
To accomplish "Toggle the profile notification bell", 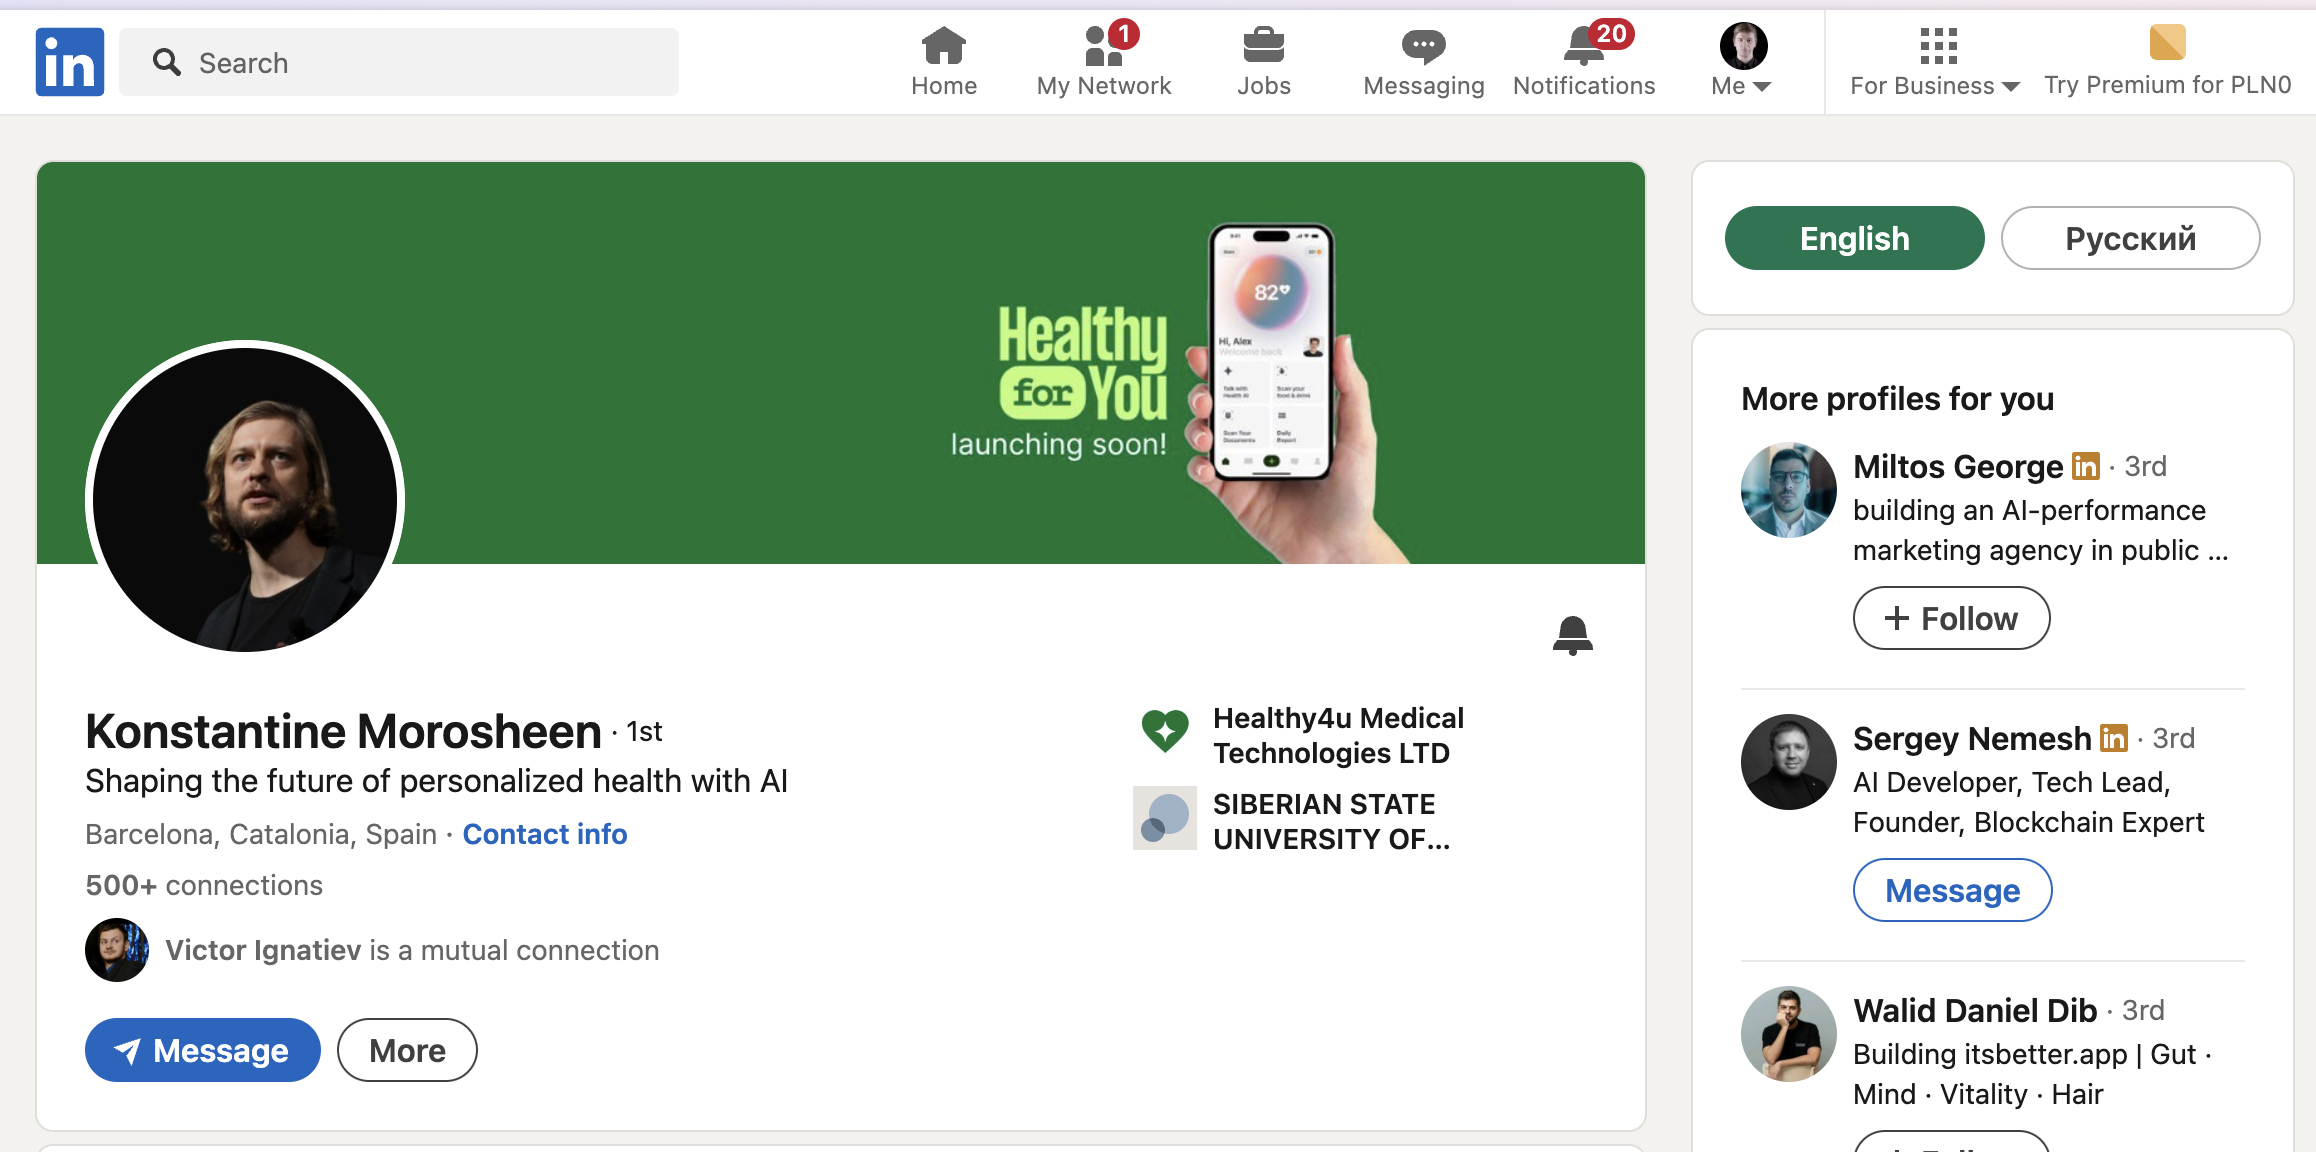I will coord(1572,635).
